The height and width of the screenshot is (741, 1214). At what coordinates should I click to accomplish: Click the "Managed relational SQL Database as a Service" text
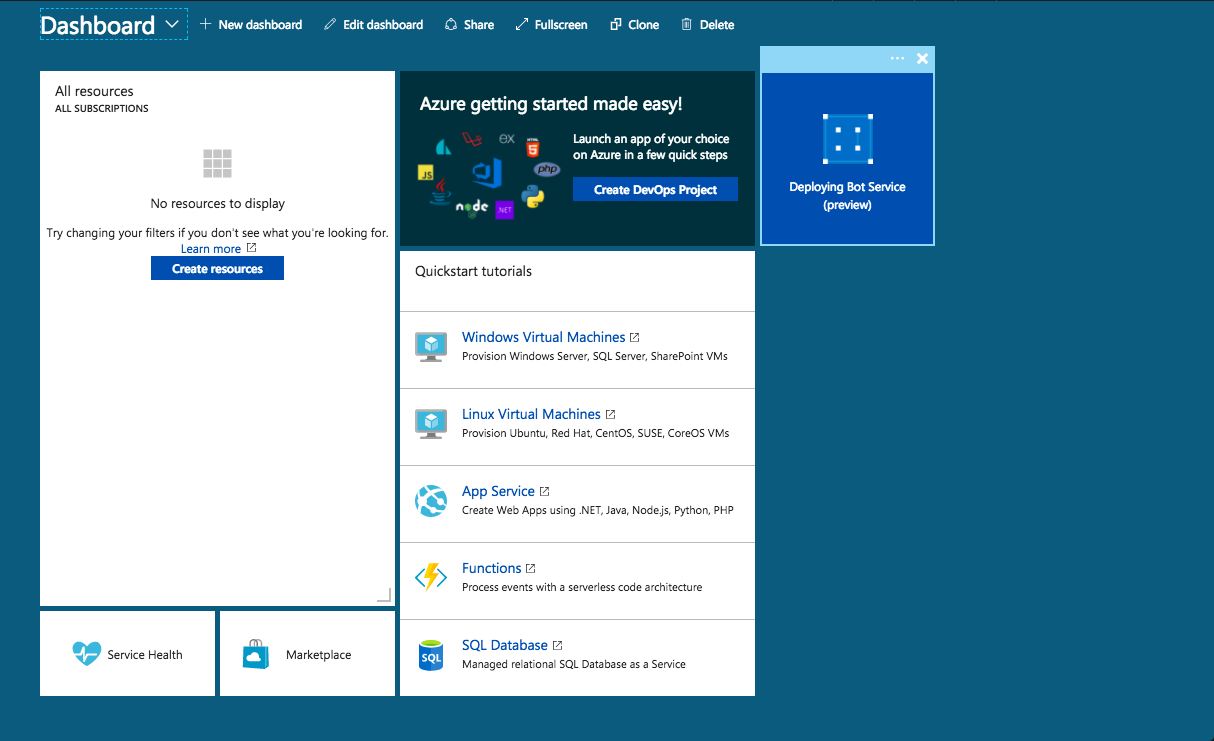pos(574,664)
